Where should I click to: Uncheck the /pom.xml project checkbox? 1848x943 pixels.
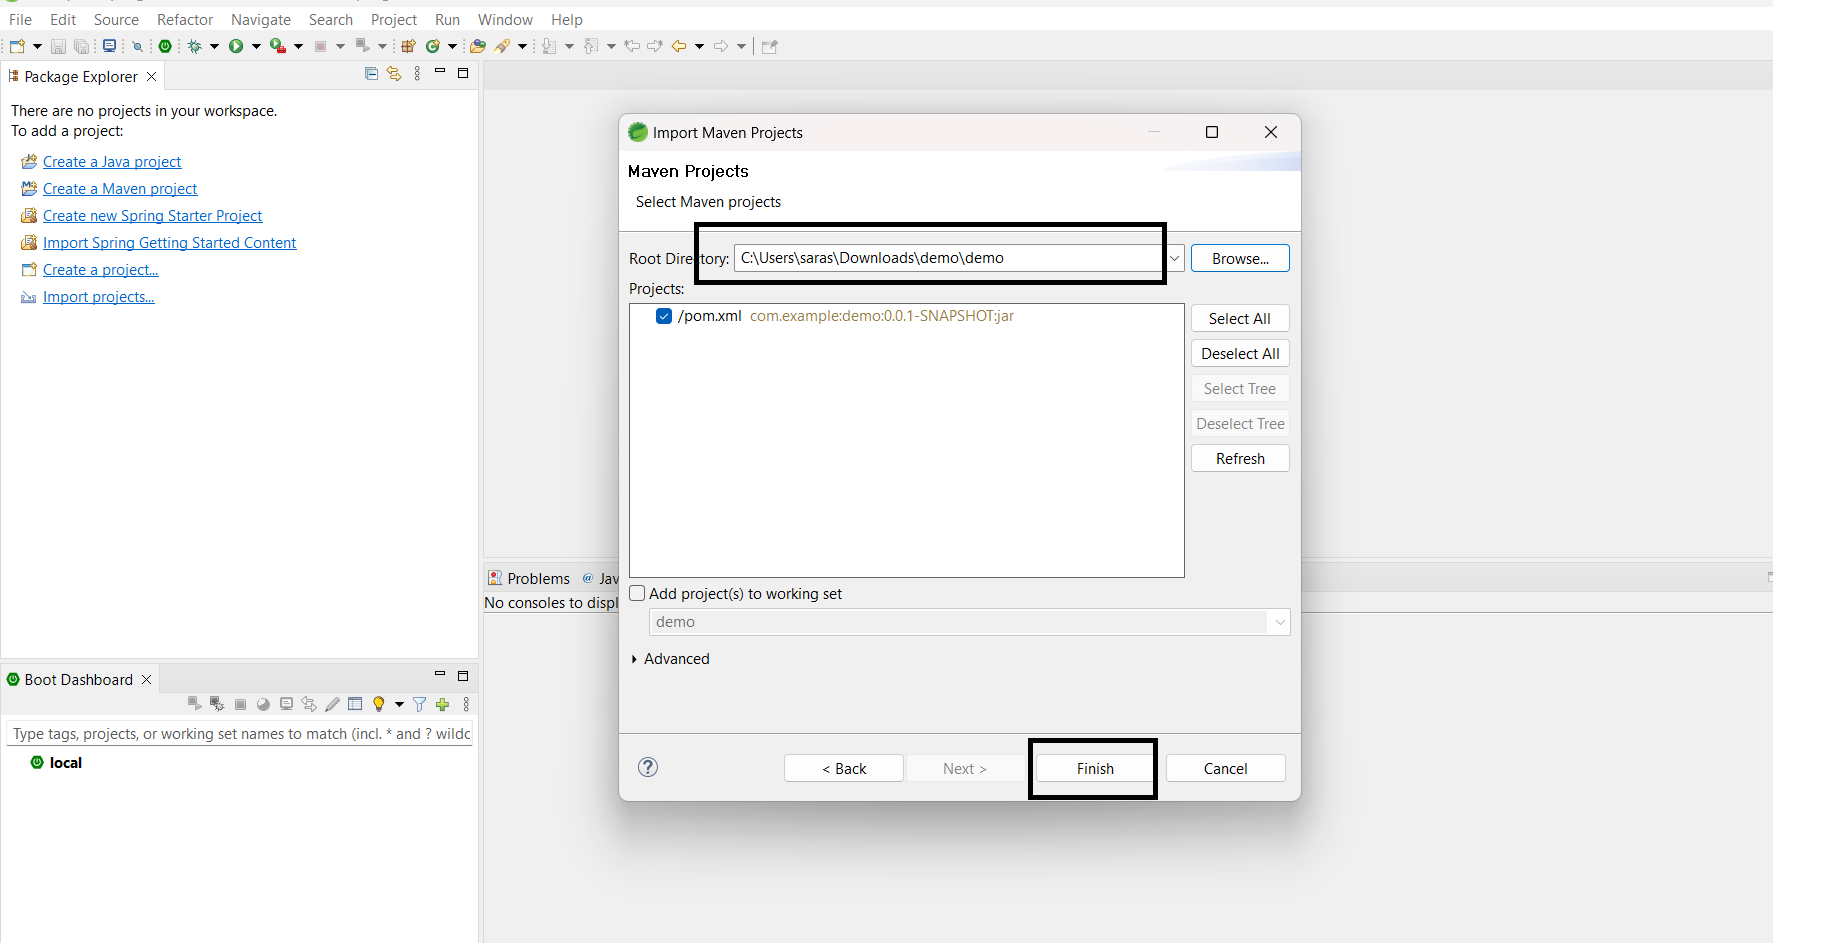[x=664, y=316]
